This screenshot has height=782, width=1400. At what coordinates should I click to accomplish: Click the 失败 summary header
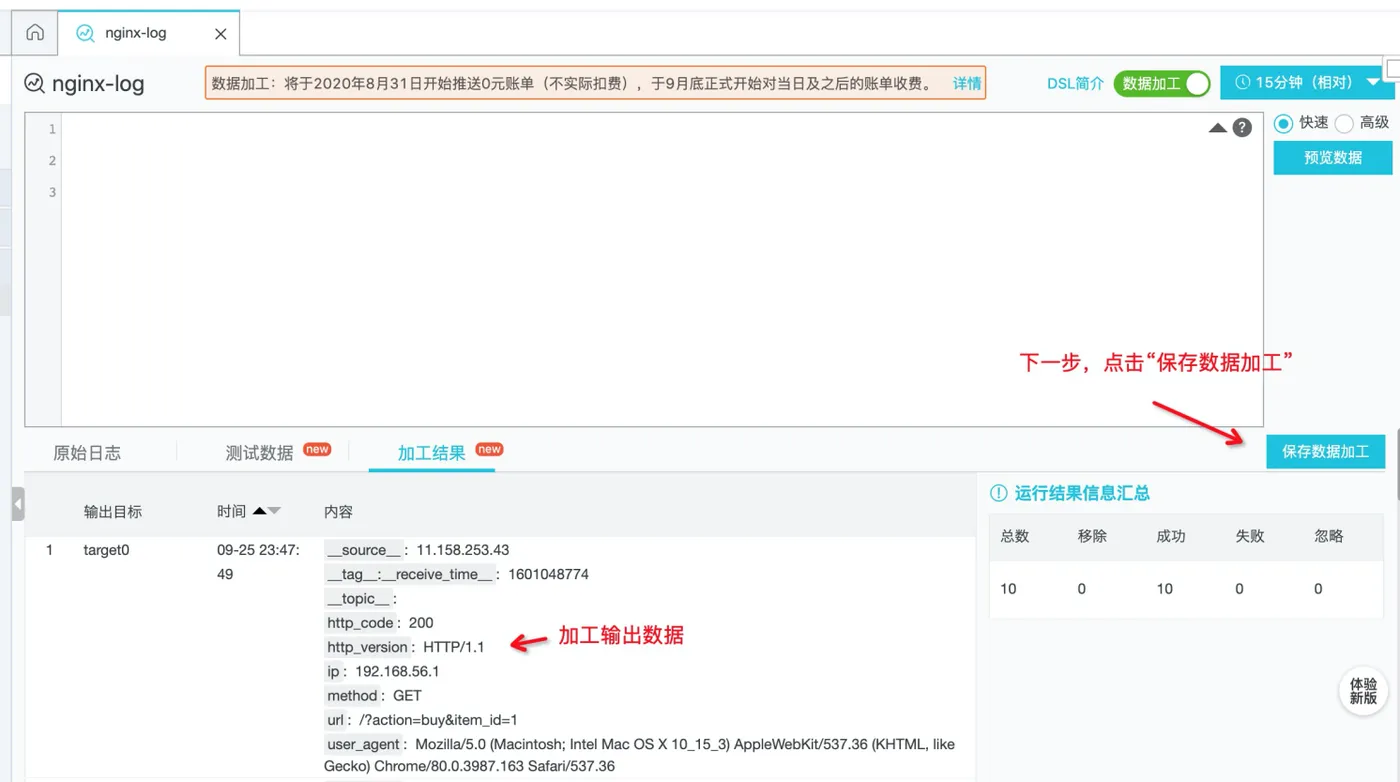(x=1250, y=536)
